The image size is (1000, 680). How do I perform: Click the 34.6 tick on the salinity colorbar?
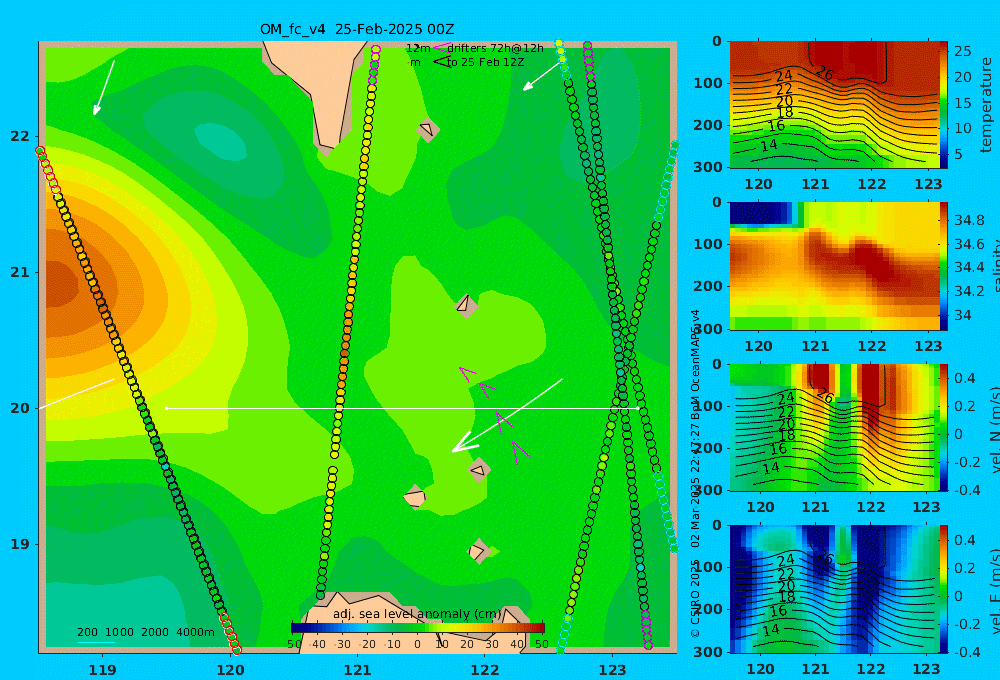pyautogui.click(x=969, y=244)
